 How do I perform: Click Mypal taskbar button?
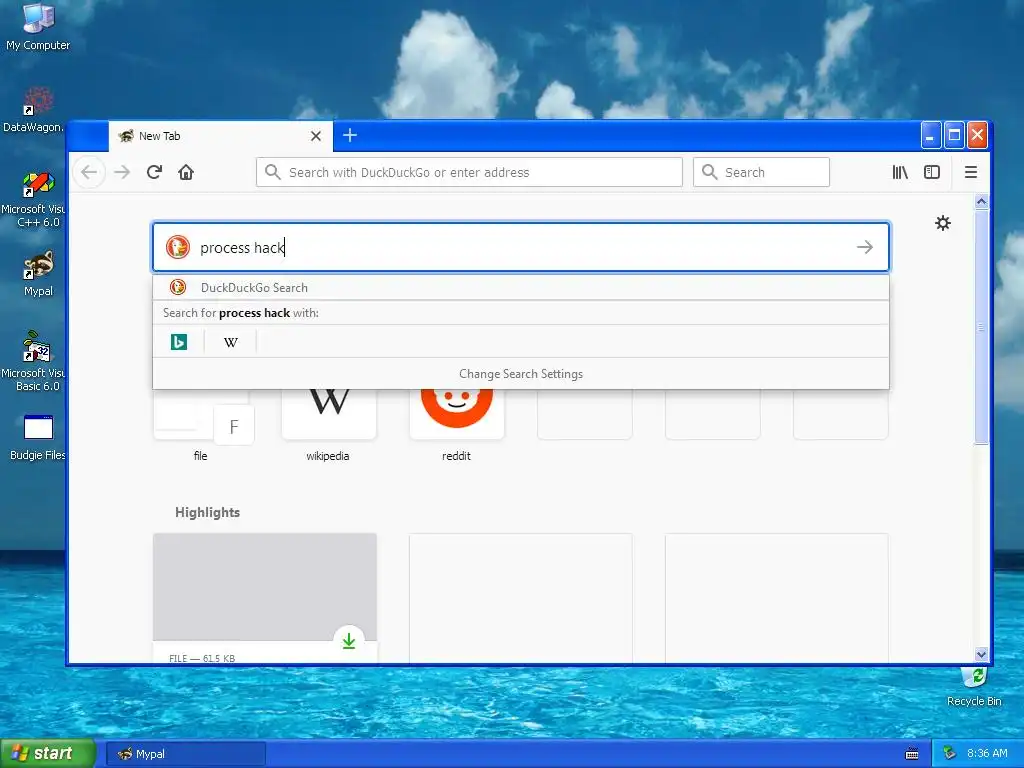click(x=185, y=754)
